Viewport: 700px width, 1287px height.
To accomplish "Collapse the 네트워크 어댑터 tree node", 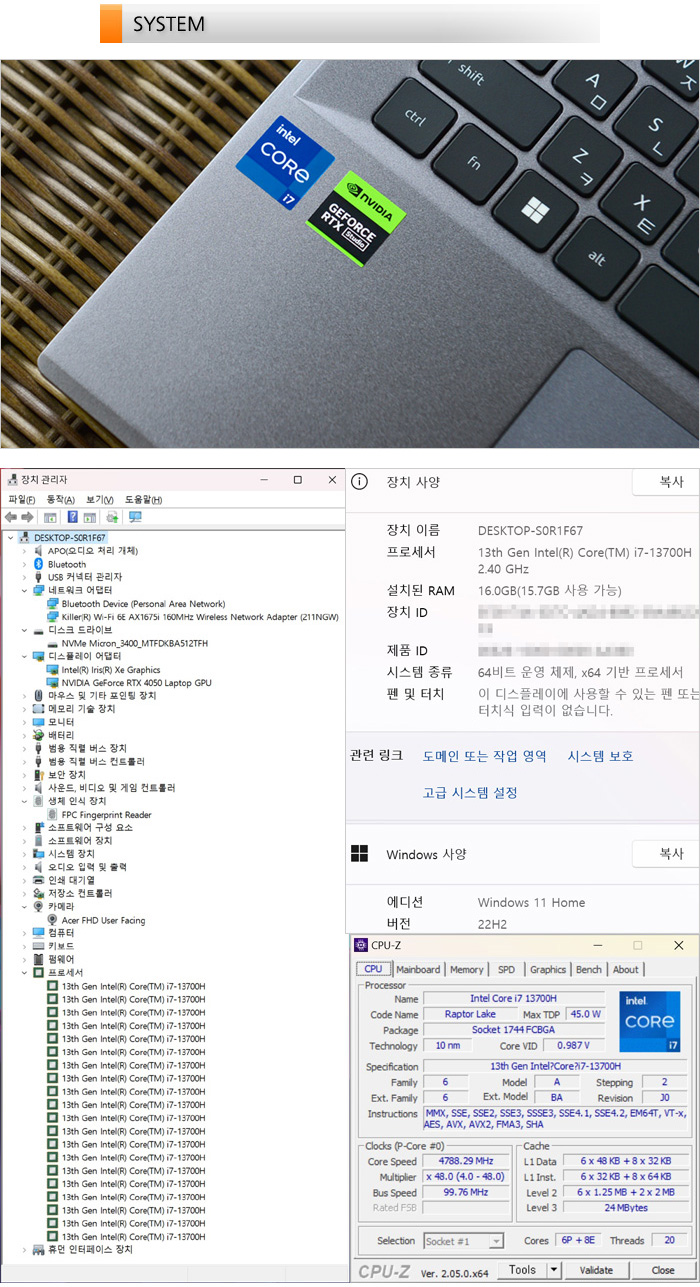I will point(25,591).
